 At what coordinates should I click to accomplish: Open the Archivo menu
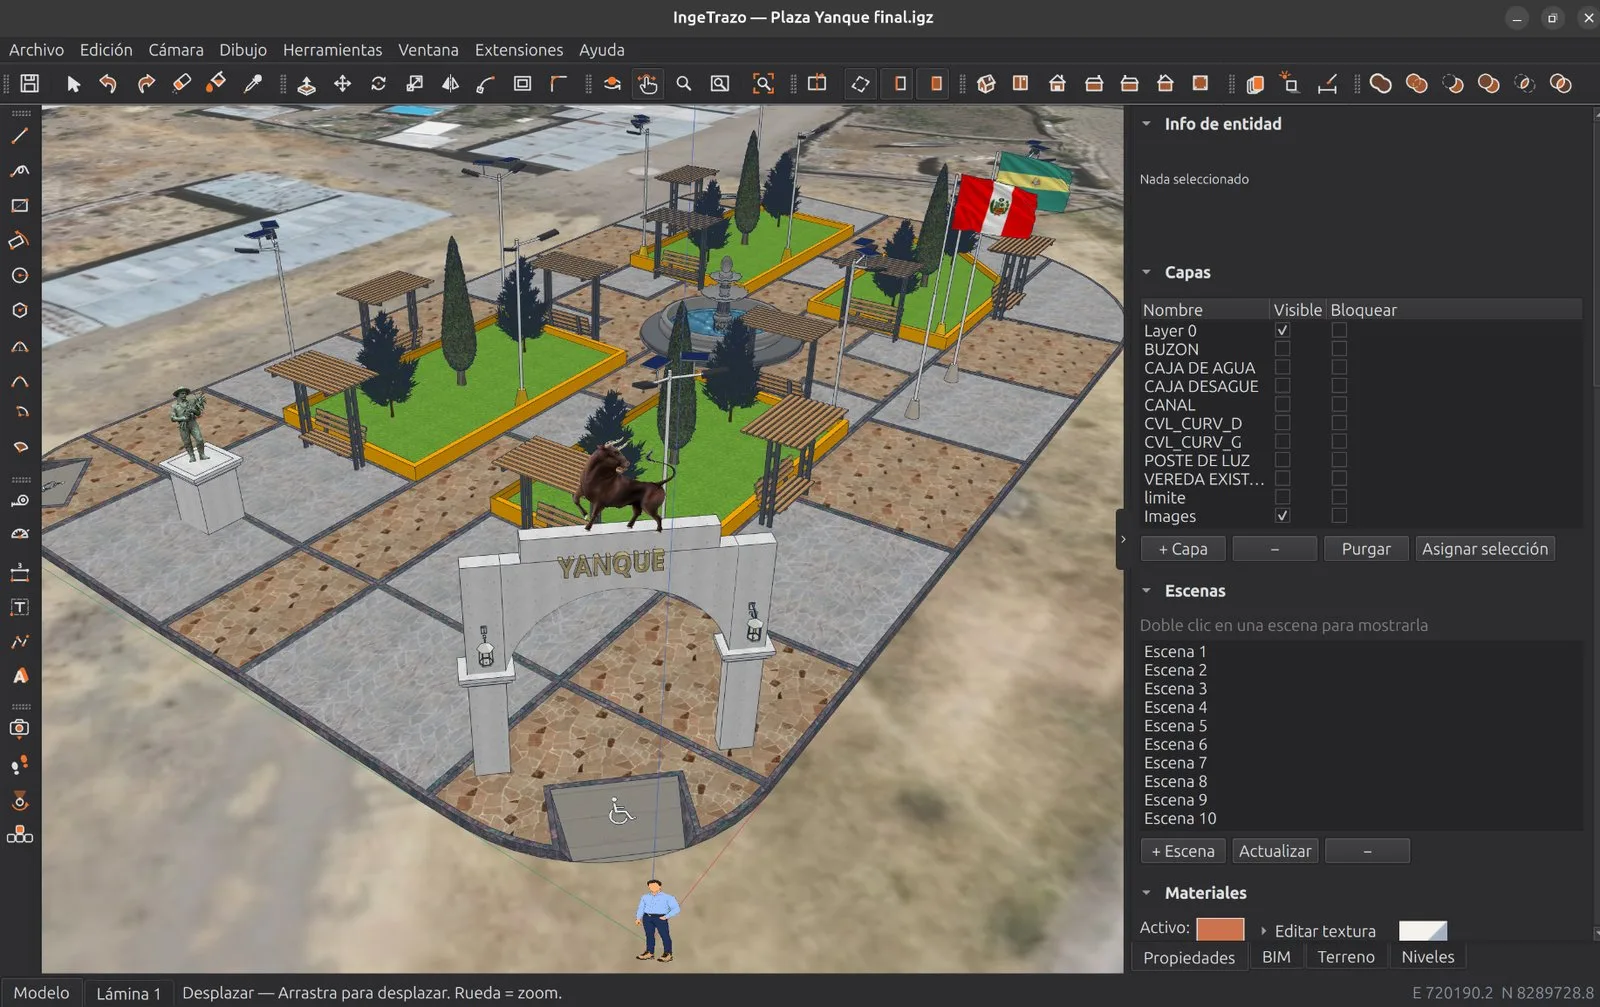point(36,50)
